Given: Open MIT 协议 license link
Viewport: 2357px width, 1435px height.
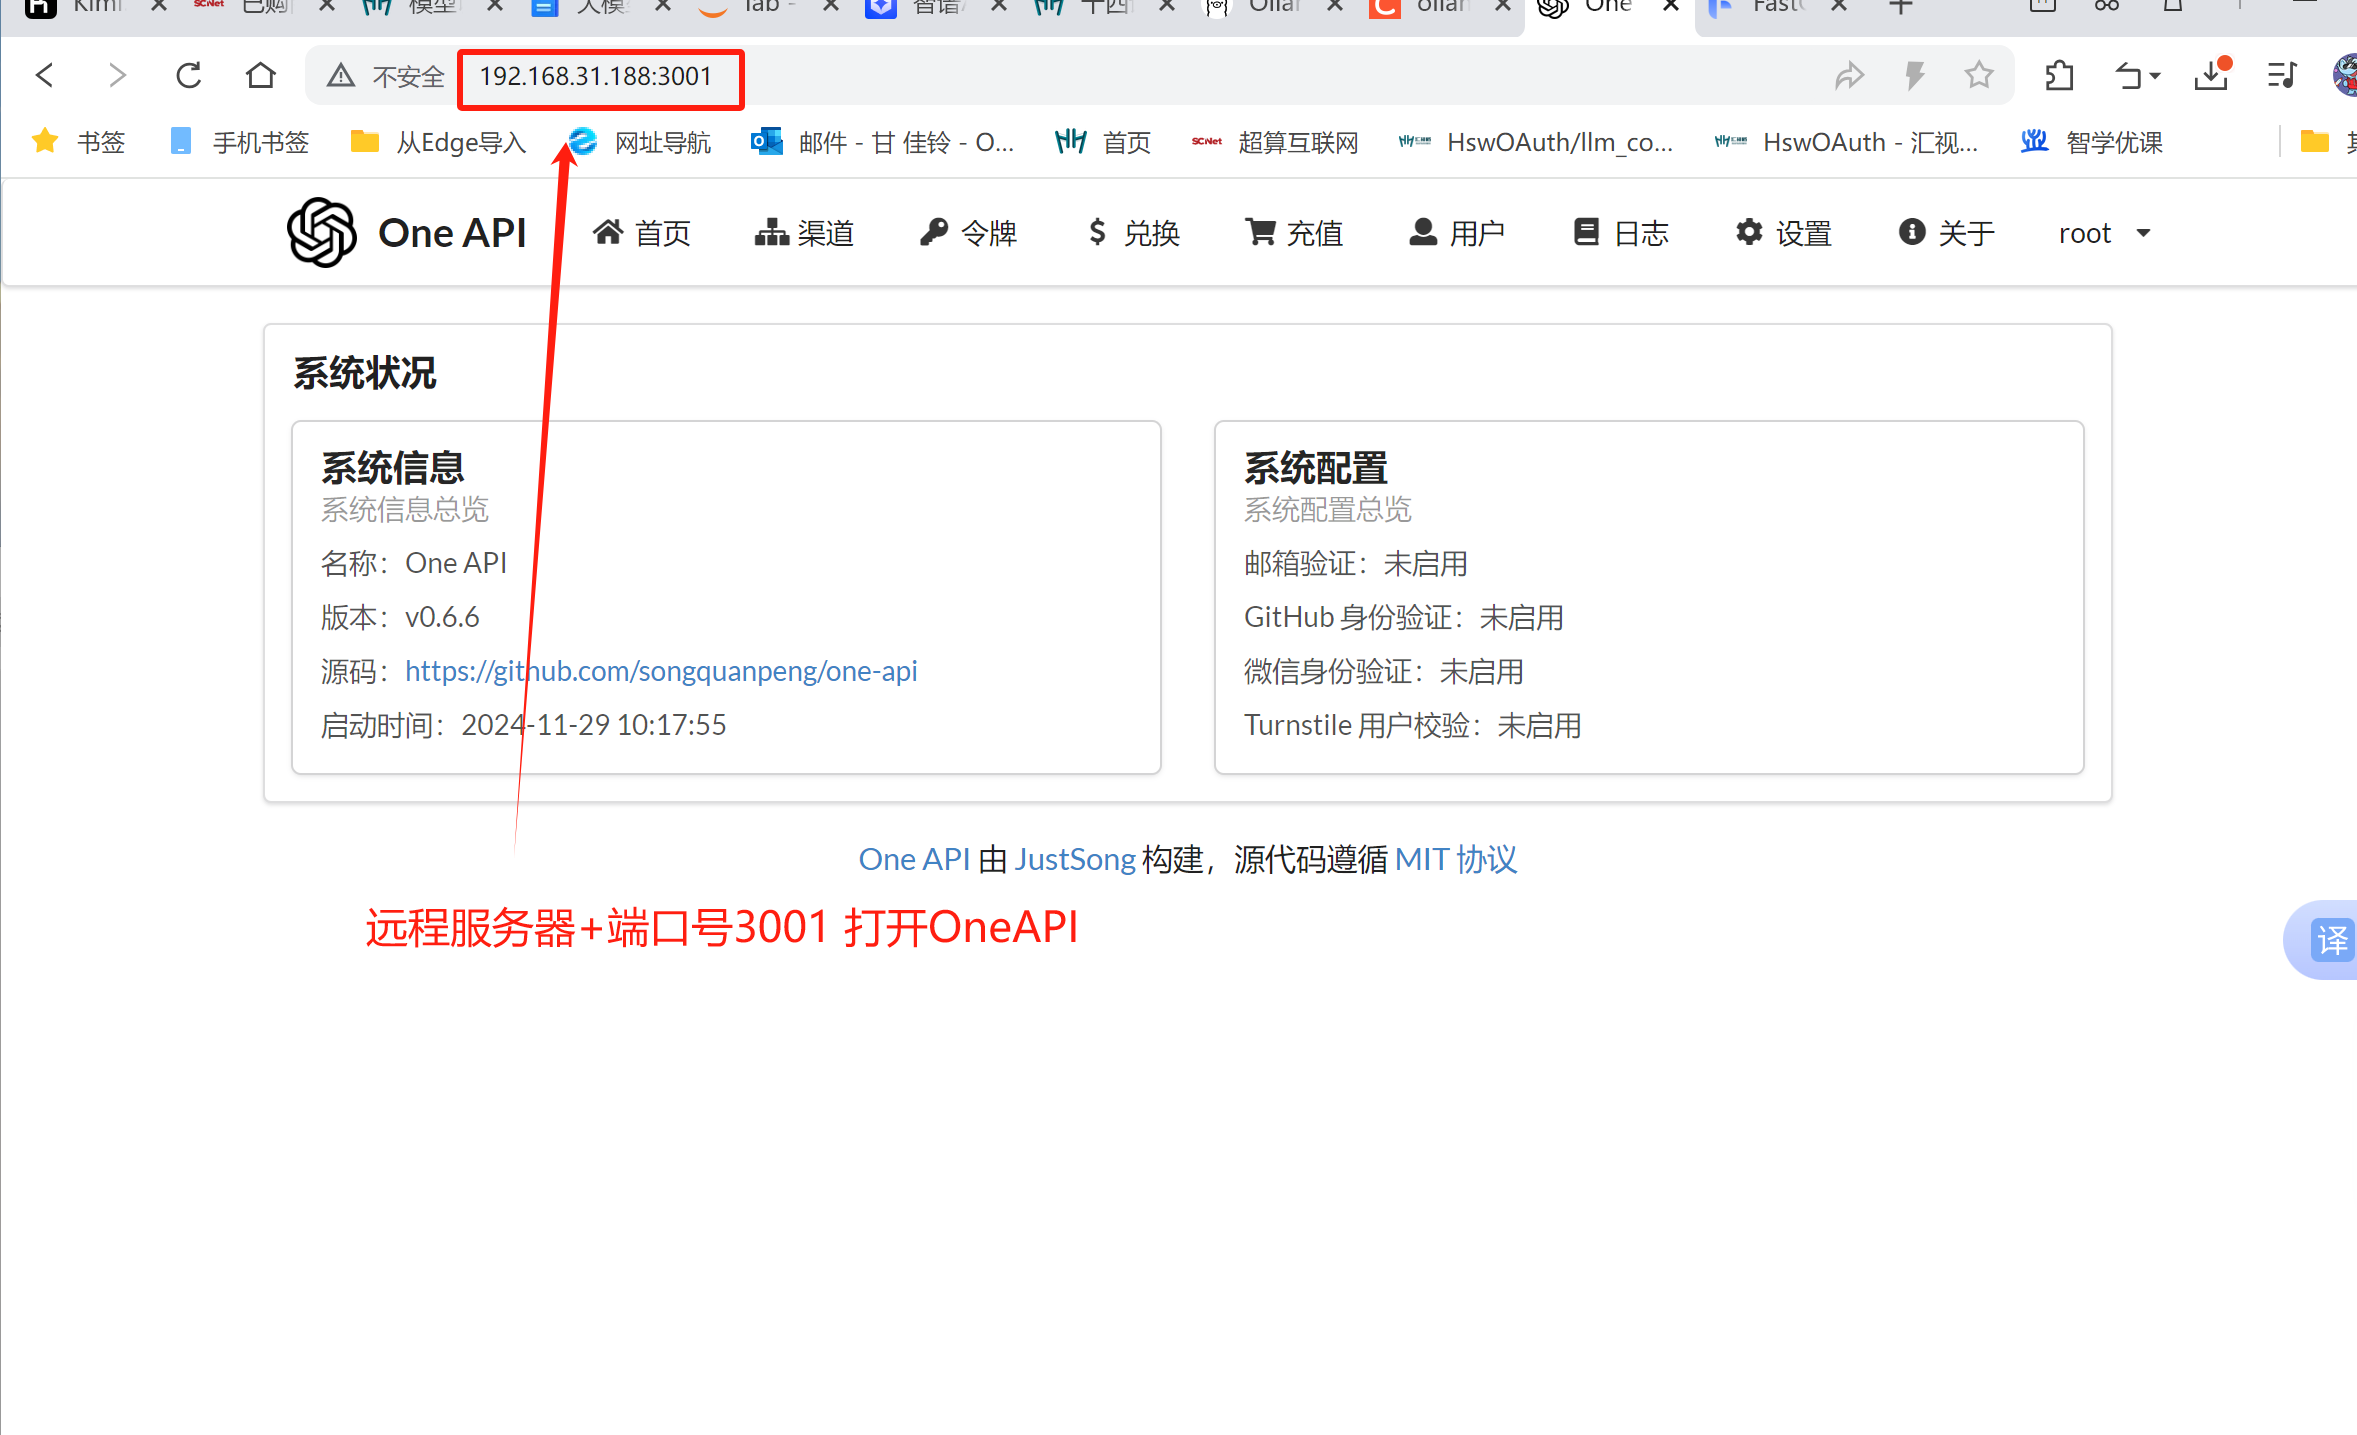Looking at the screenshot, I should coord(1456,859).
